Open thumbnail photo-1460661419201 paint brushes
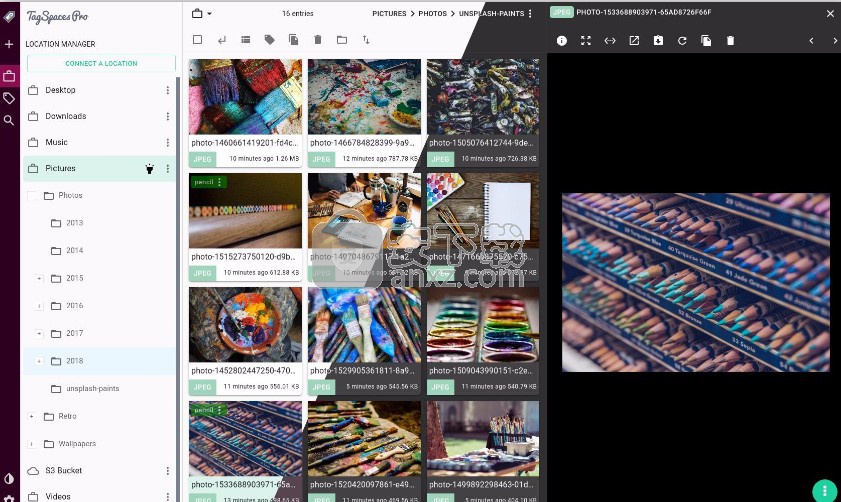Screen dimensions: 841x502 coord(245,97)
